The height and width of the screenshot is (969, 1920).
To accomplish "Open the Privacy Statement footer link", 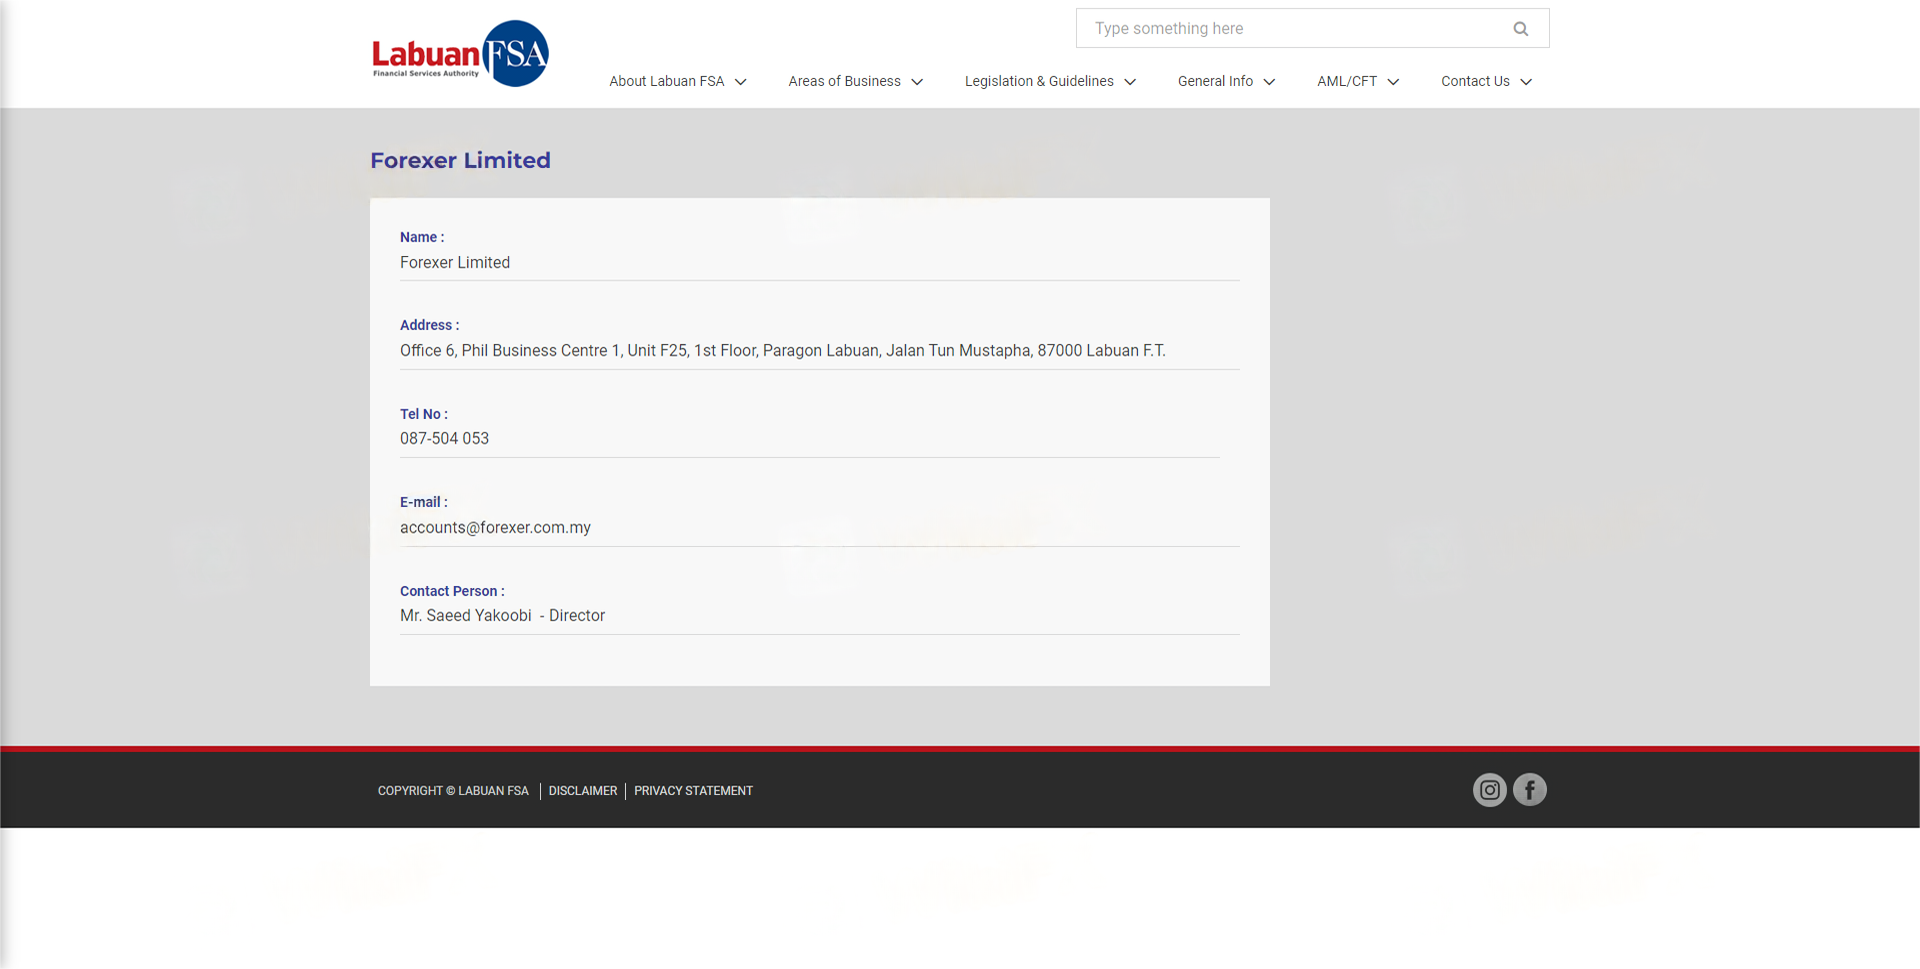I will coord(693,791).
